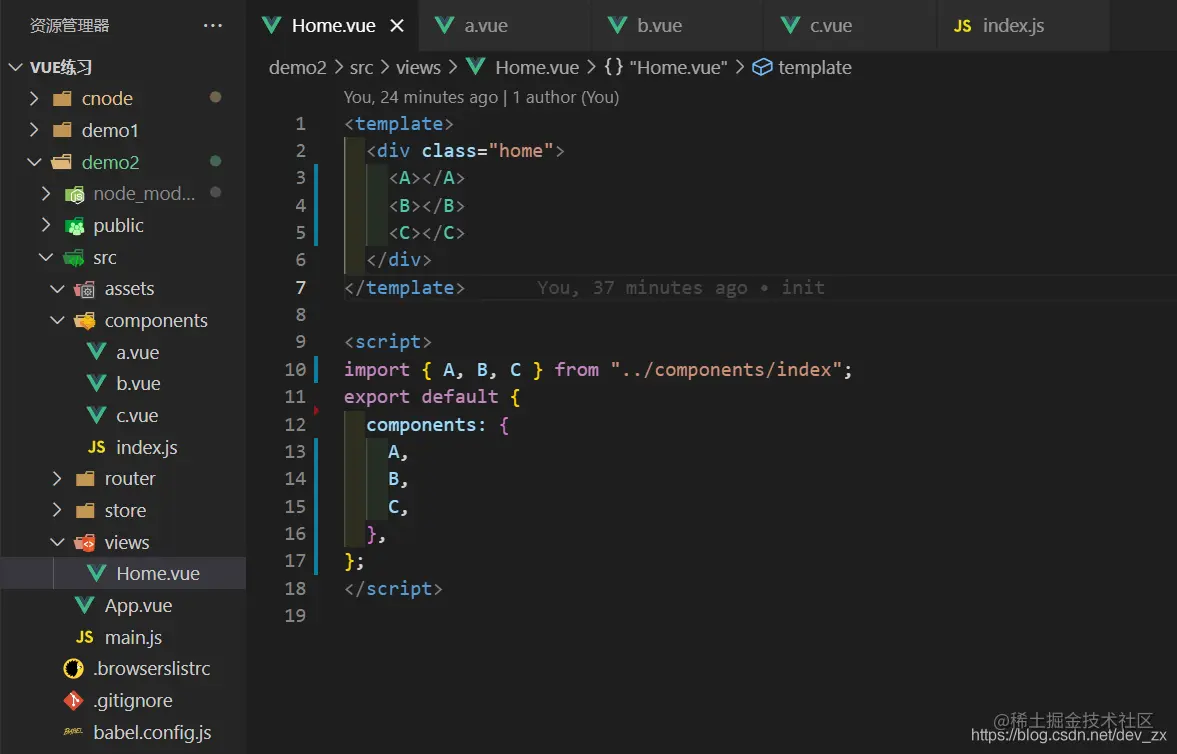
Task: Click the JS icon beside index.js in tree
Action: [x=96, y=447]
